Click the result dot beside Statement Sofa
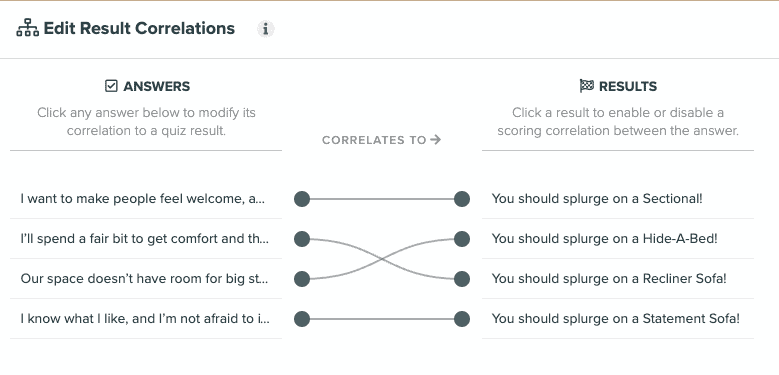This screenshot has width=779, height=375. (x=462, y=319)
